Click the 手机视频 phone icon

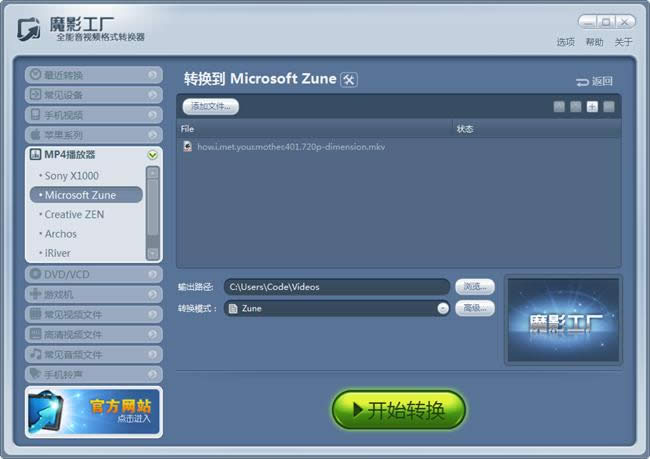[x=35, y=114]
